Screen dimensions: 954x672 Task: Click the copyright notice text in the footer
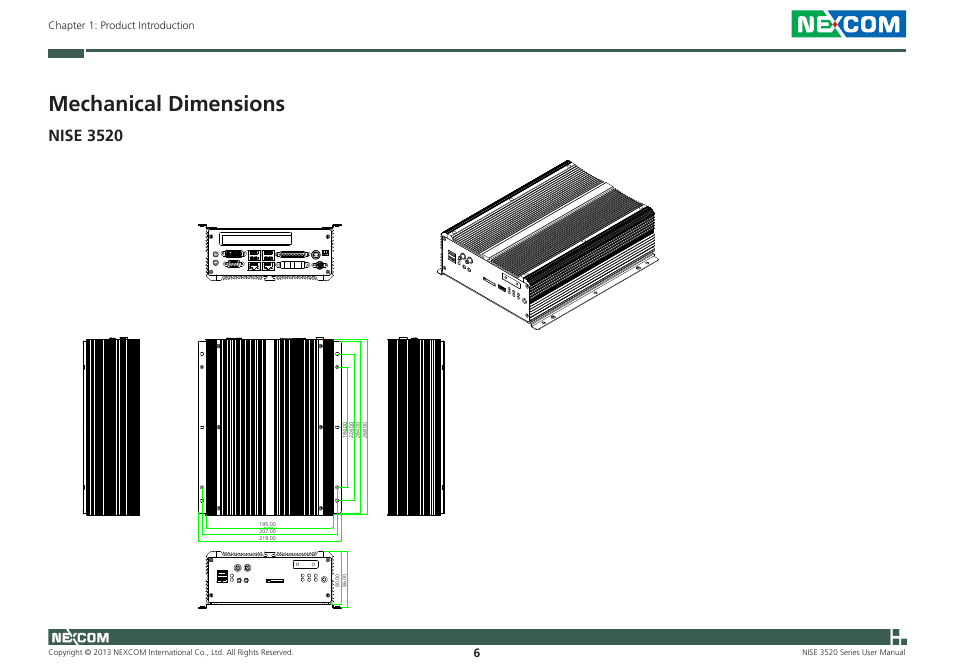point(171,653)
